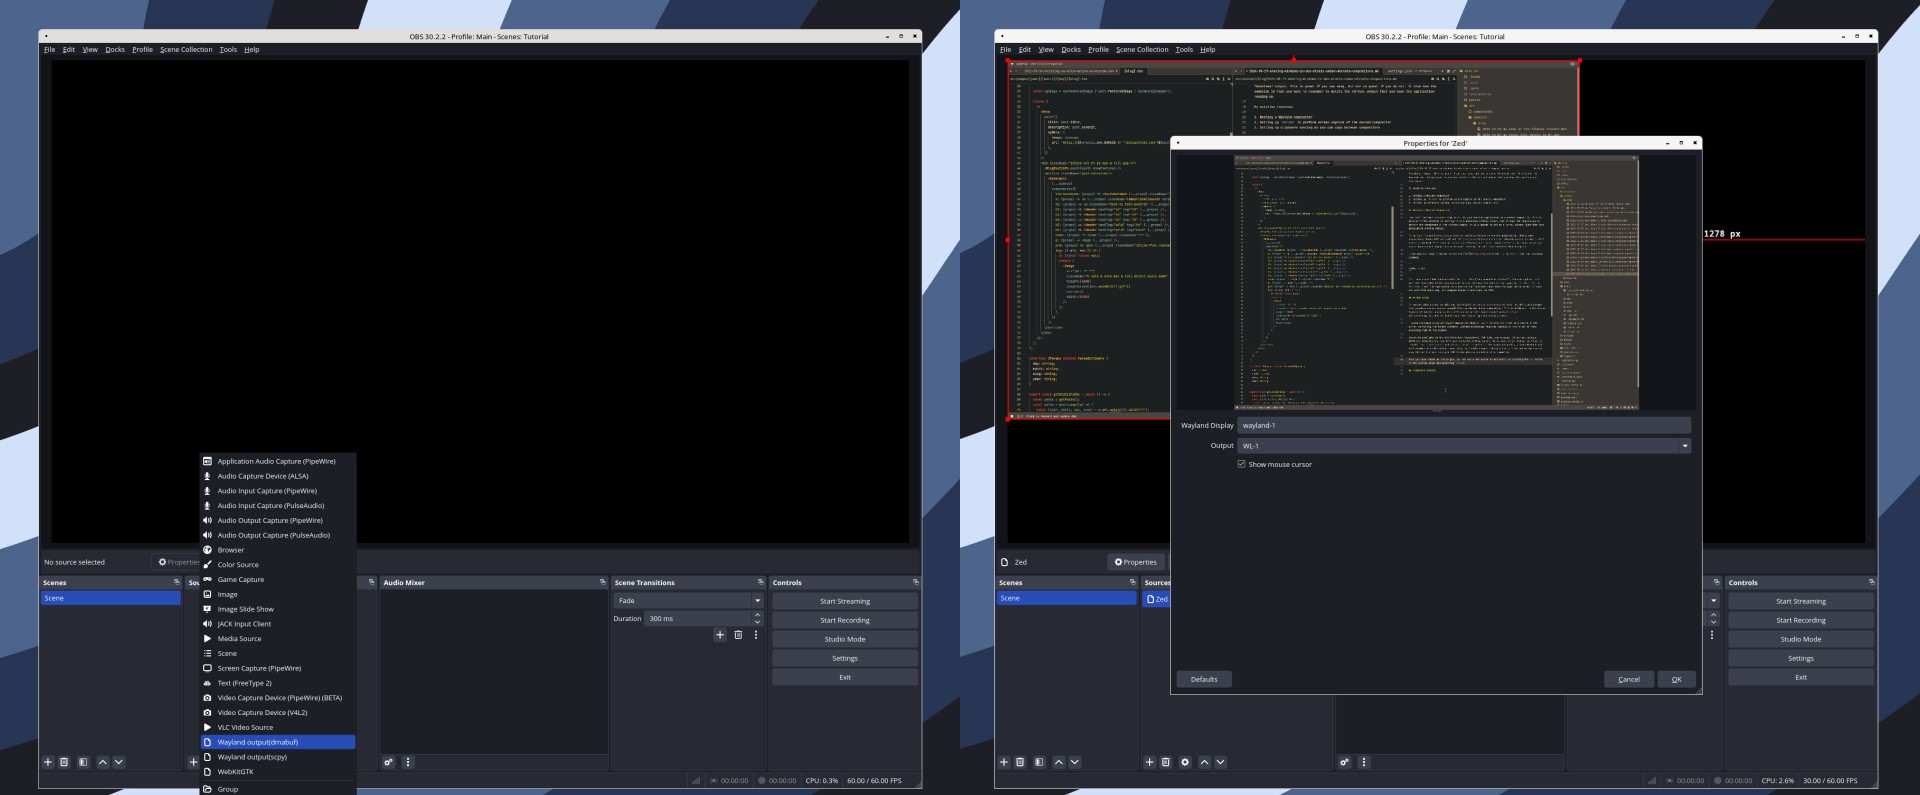Click Studio Mode in window with source menu
Screen dimensions: 1920x795
[x=845, y=639]
